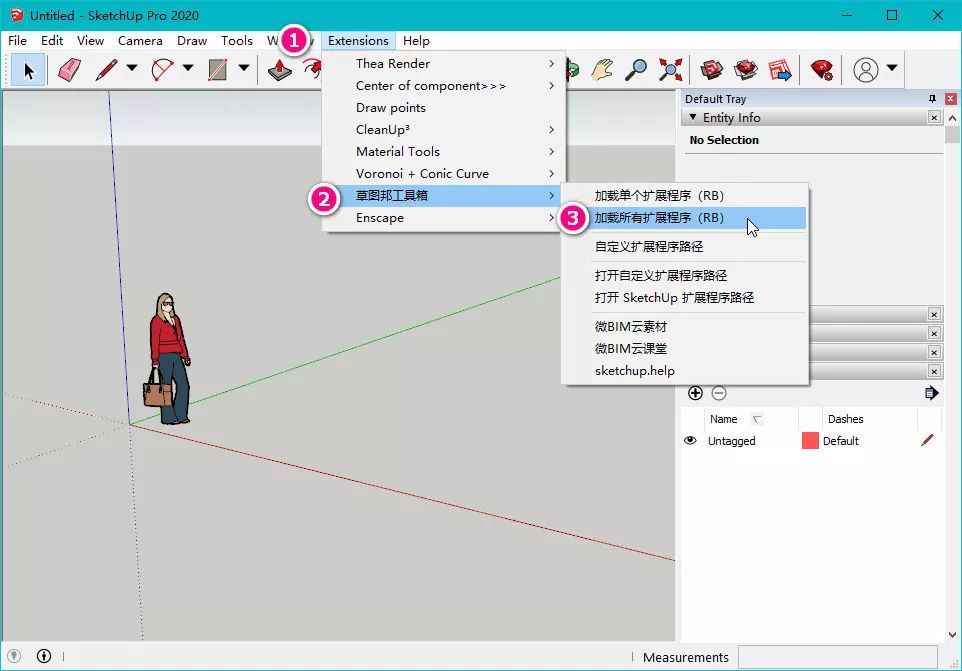Image resolution: width=962 pixels, height=671 pixels.
Task: Click the Default dashes value
Action: click(x=841, y=441)
